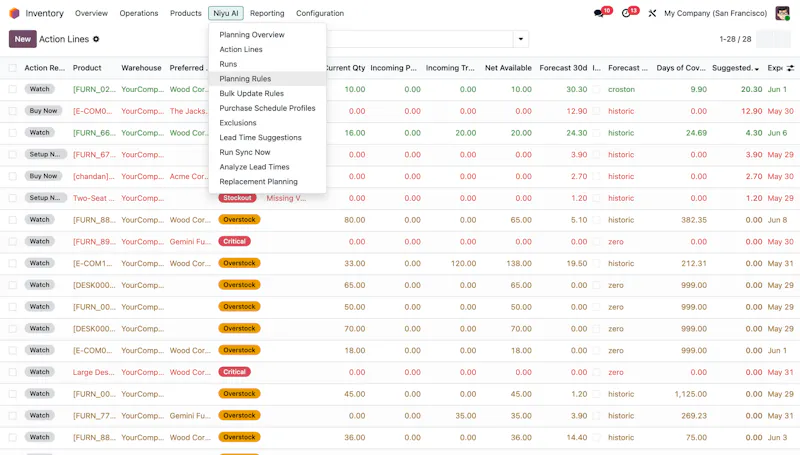Check the FURN_66 row checkbox
The image size is (800, 455).
click(x=13, y=133)
